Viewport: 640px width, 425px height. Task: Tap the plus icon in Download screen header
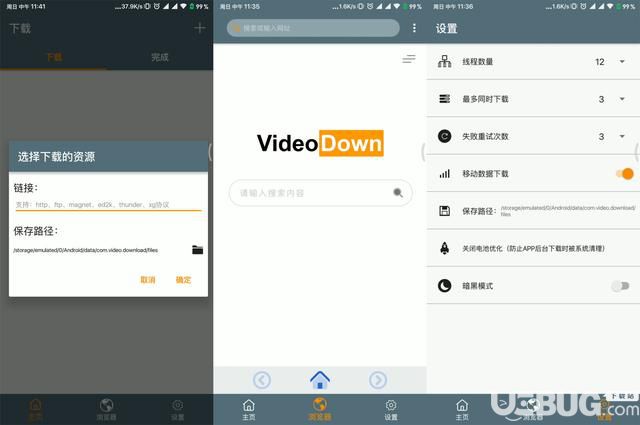200,28
